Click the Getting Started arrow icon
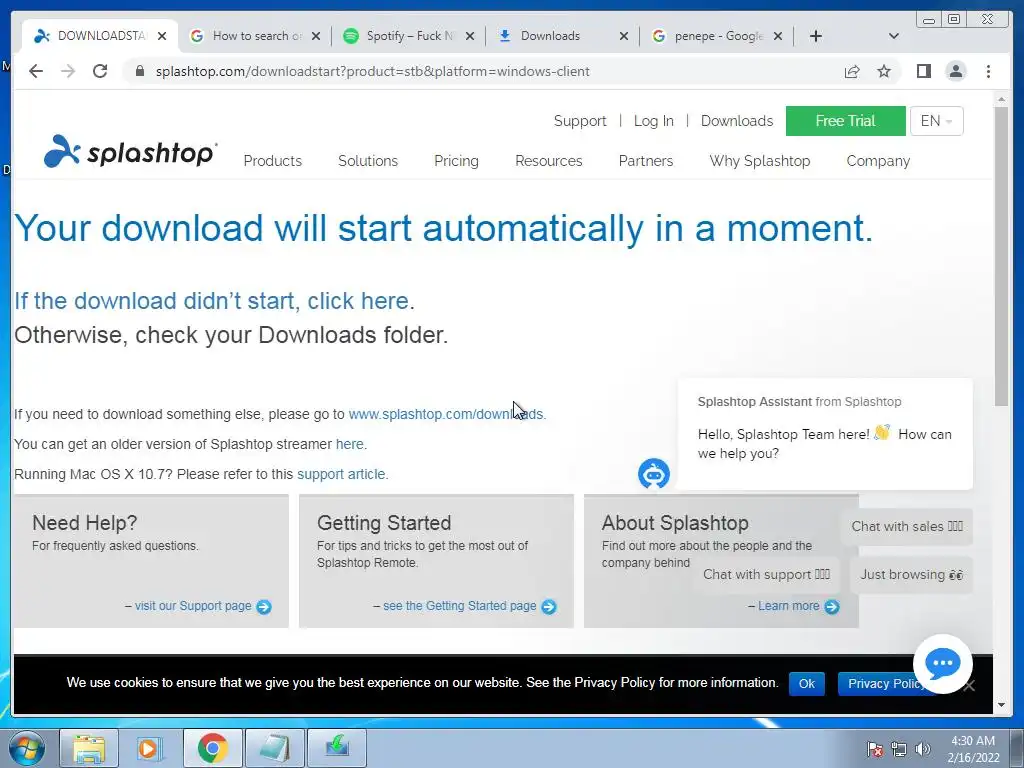The height and width of the screenshot is (768, 1024). [x=549, y=607]
